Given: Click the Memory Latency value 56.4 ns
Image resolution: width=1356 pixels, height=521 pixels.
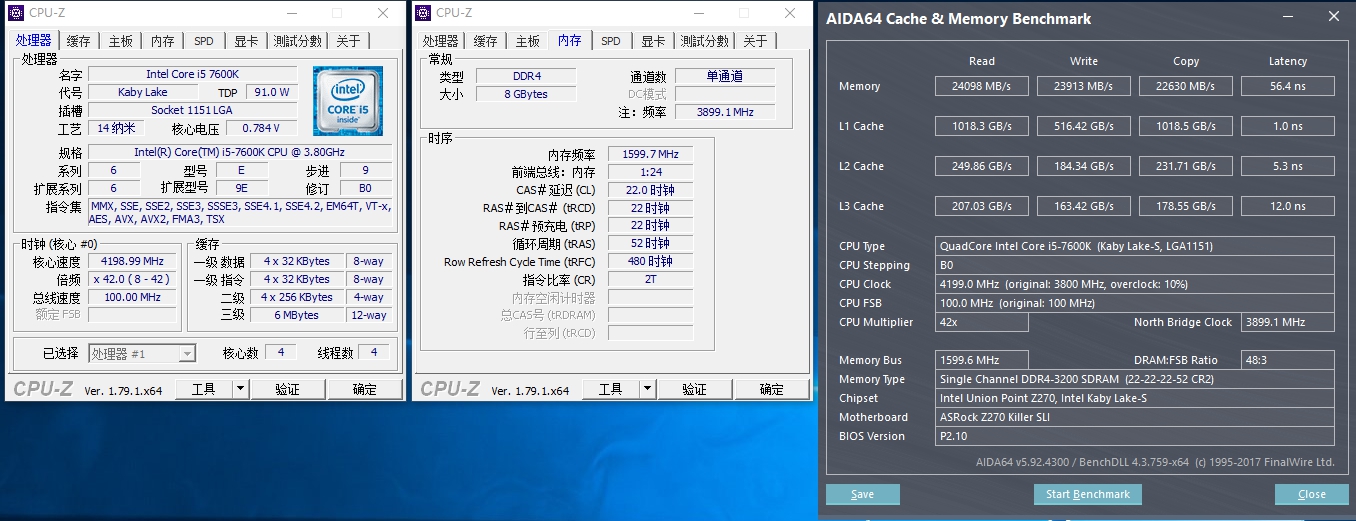Looking at the screenshot, I should [x=1287, y=86].
